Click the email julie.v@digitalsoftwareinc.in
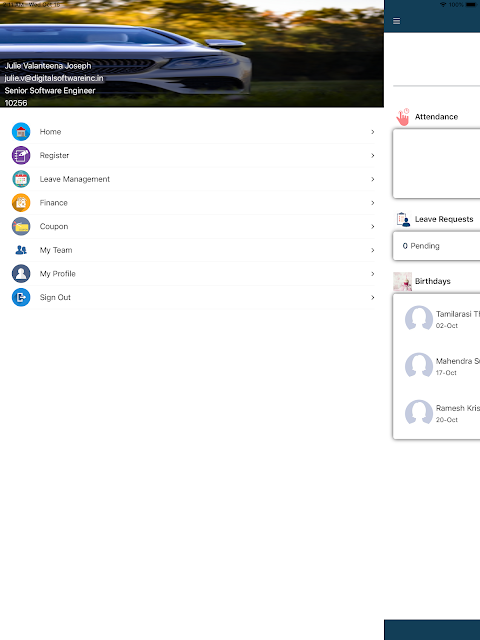 (54, 78)
